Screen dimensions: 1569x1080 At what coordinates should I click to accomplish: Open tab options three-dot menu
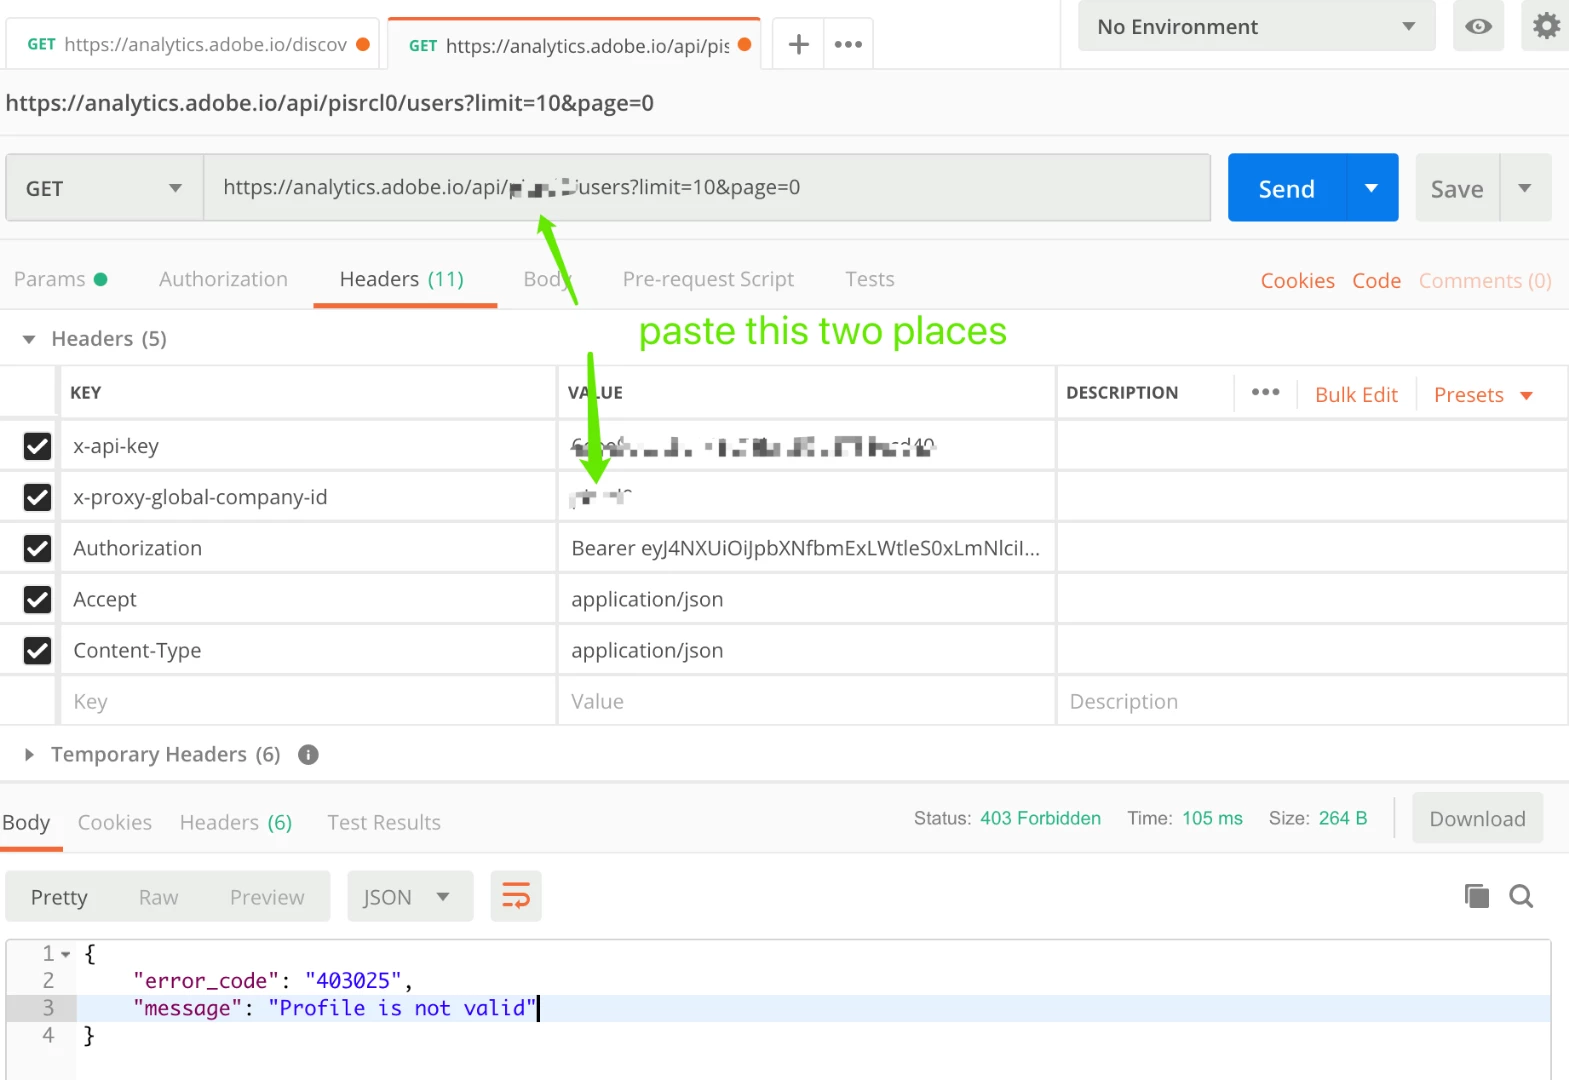click(848, 44)
